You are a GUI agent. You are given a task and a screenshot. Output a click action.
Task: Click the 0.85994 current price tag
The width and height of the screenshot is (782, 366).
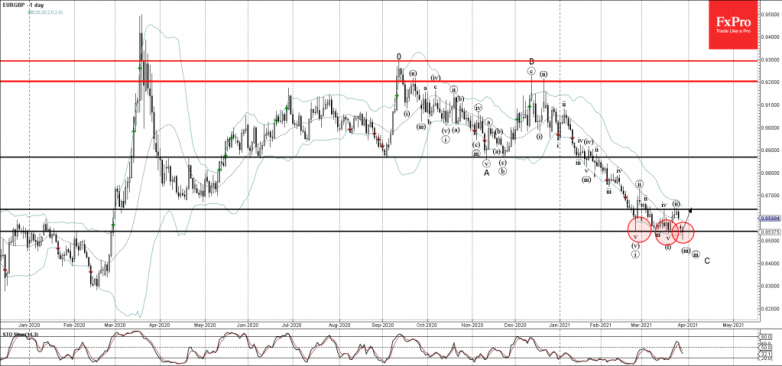(x=770, y=218)
